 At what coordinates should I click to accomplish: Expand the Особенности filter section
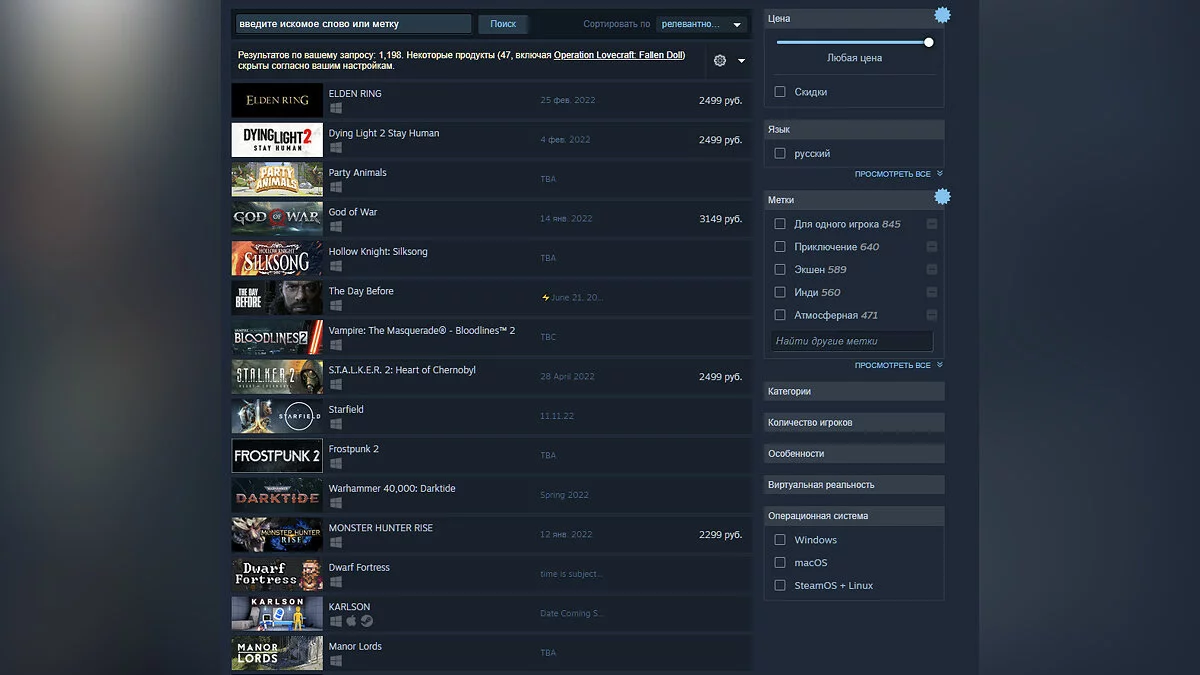click(x=854, y=454)
